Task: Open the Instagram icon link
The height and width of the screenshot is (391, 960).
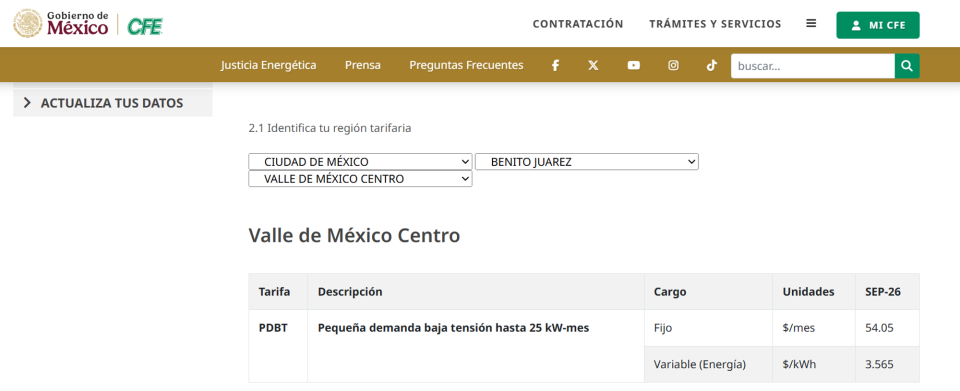Action: [x=673, y=65]
